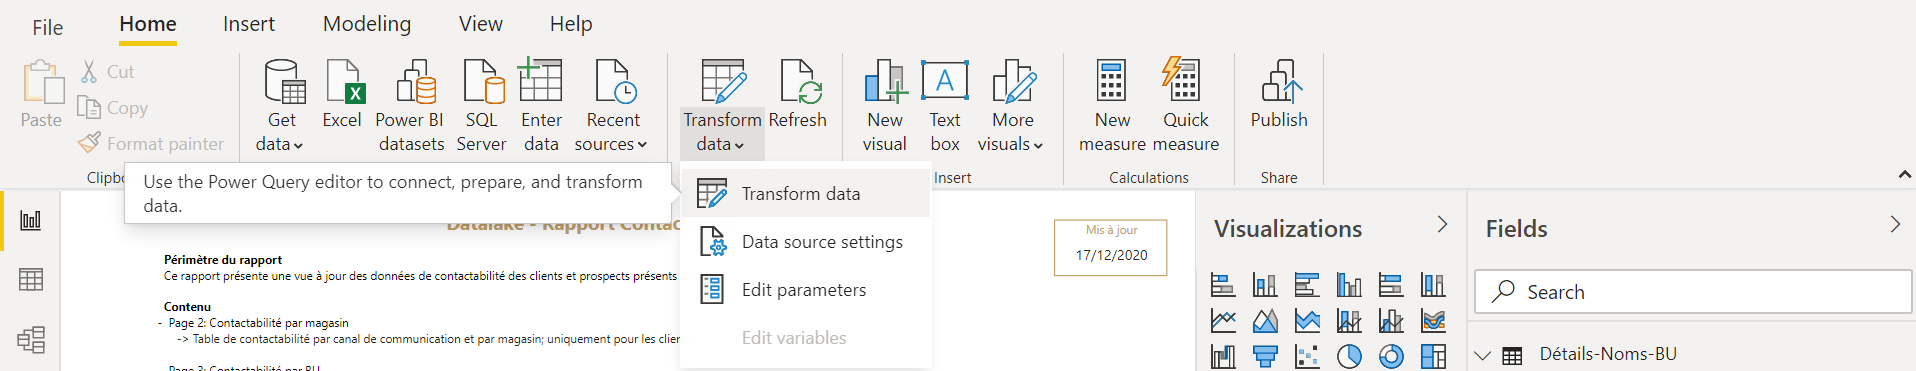Select the clustered column chart visual
This screenshot has width=1916, height=371.
1349,285
